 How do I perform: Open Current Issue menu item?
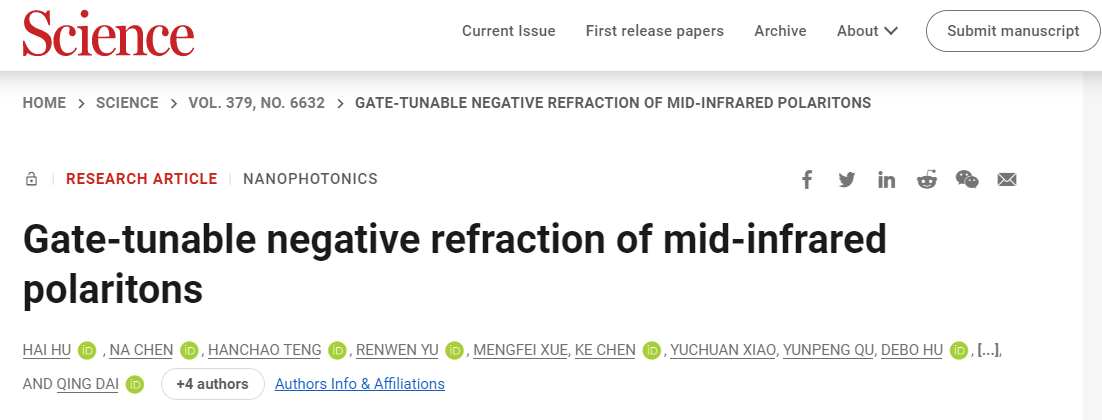508,31
